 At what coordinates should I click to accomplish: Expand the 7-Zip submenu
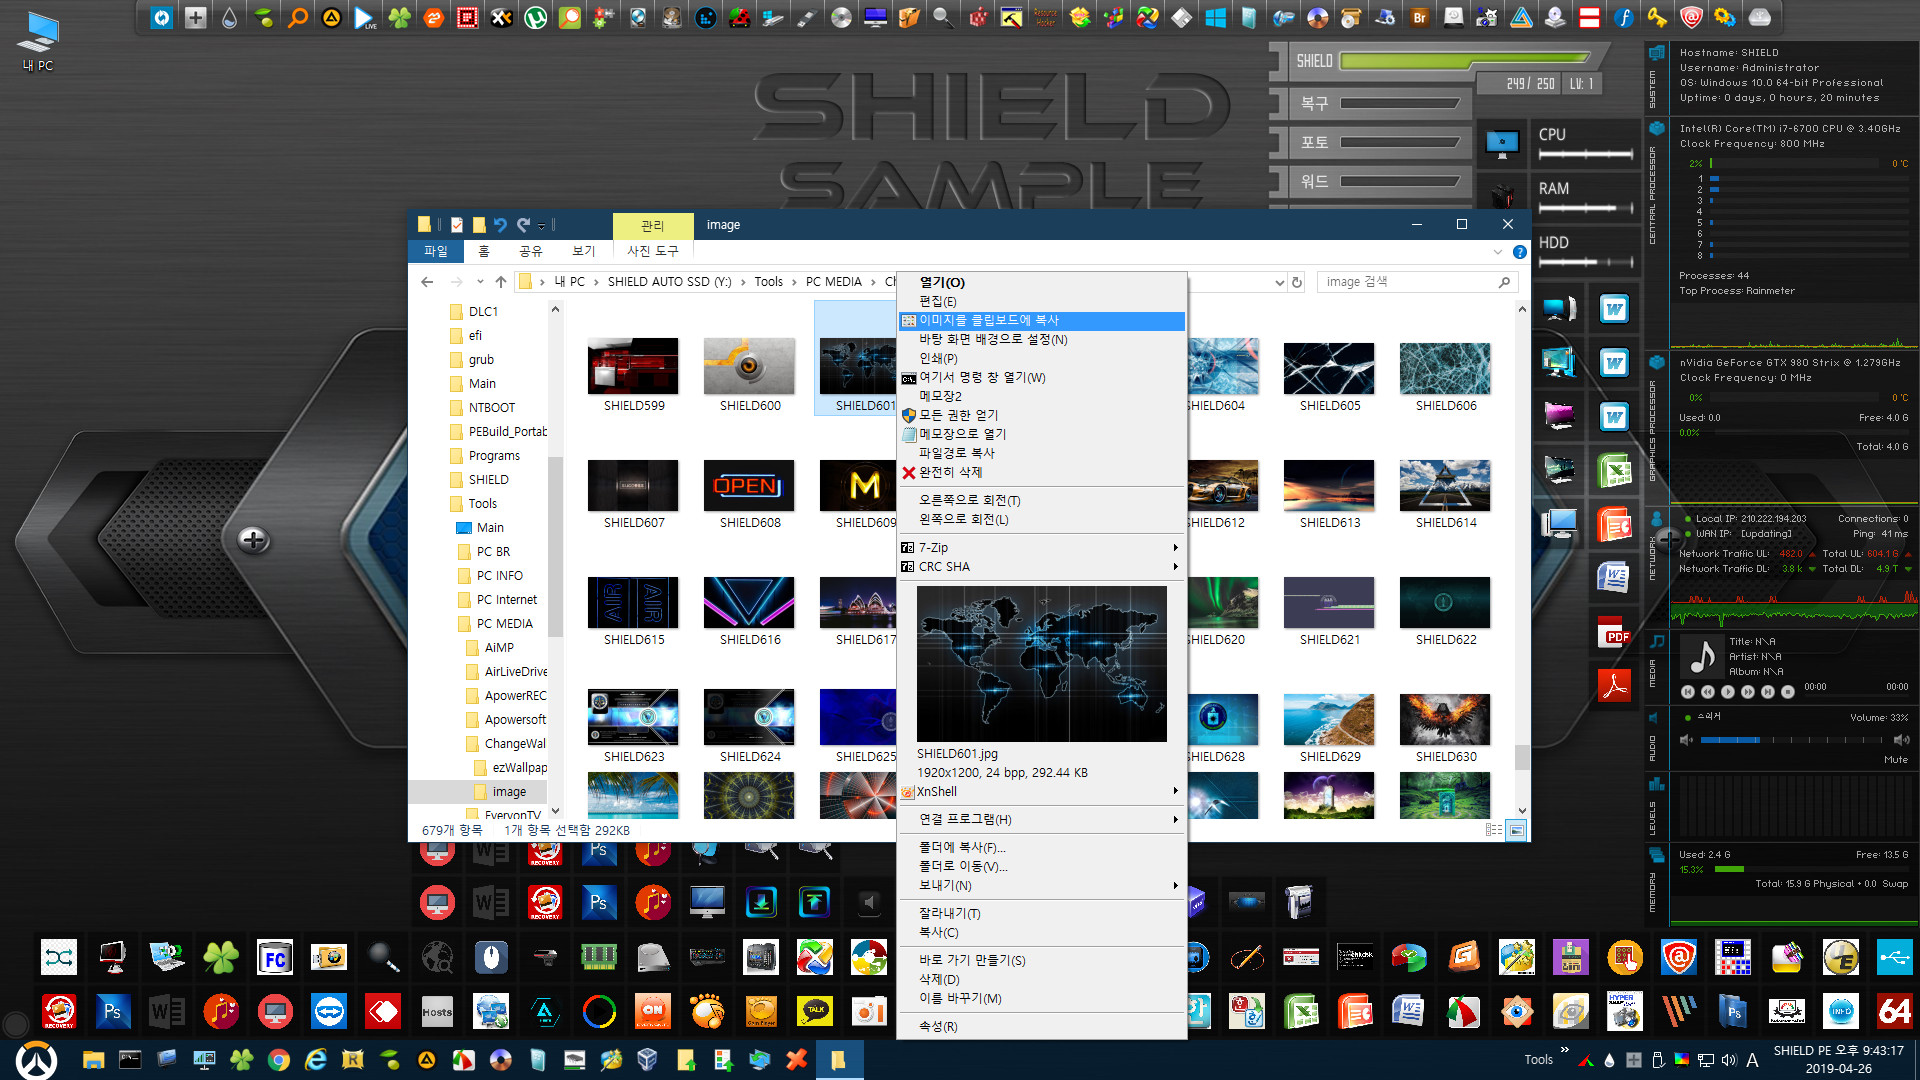[x=1041, y=548]
